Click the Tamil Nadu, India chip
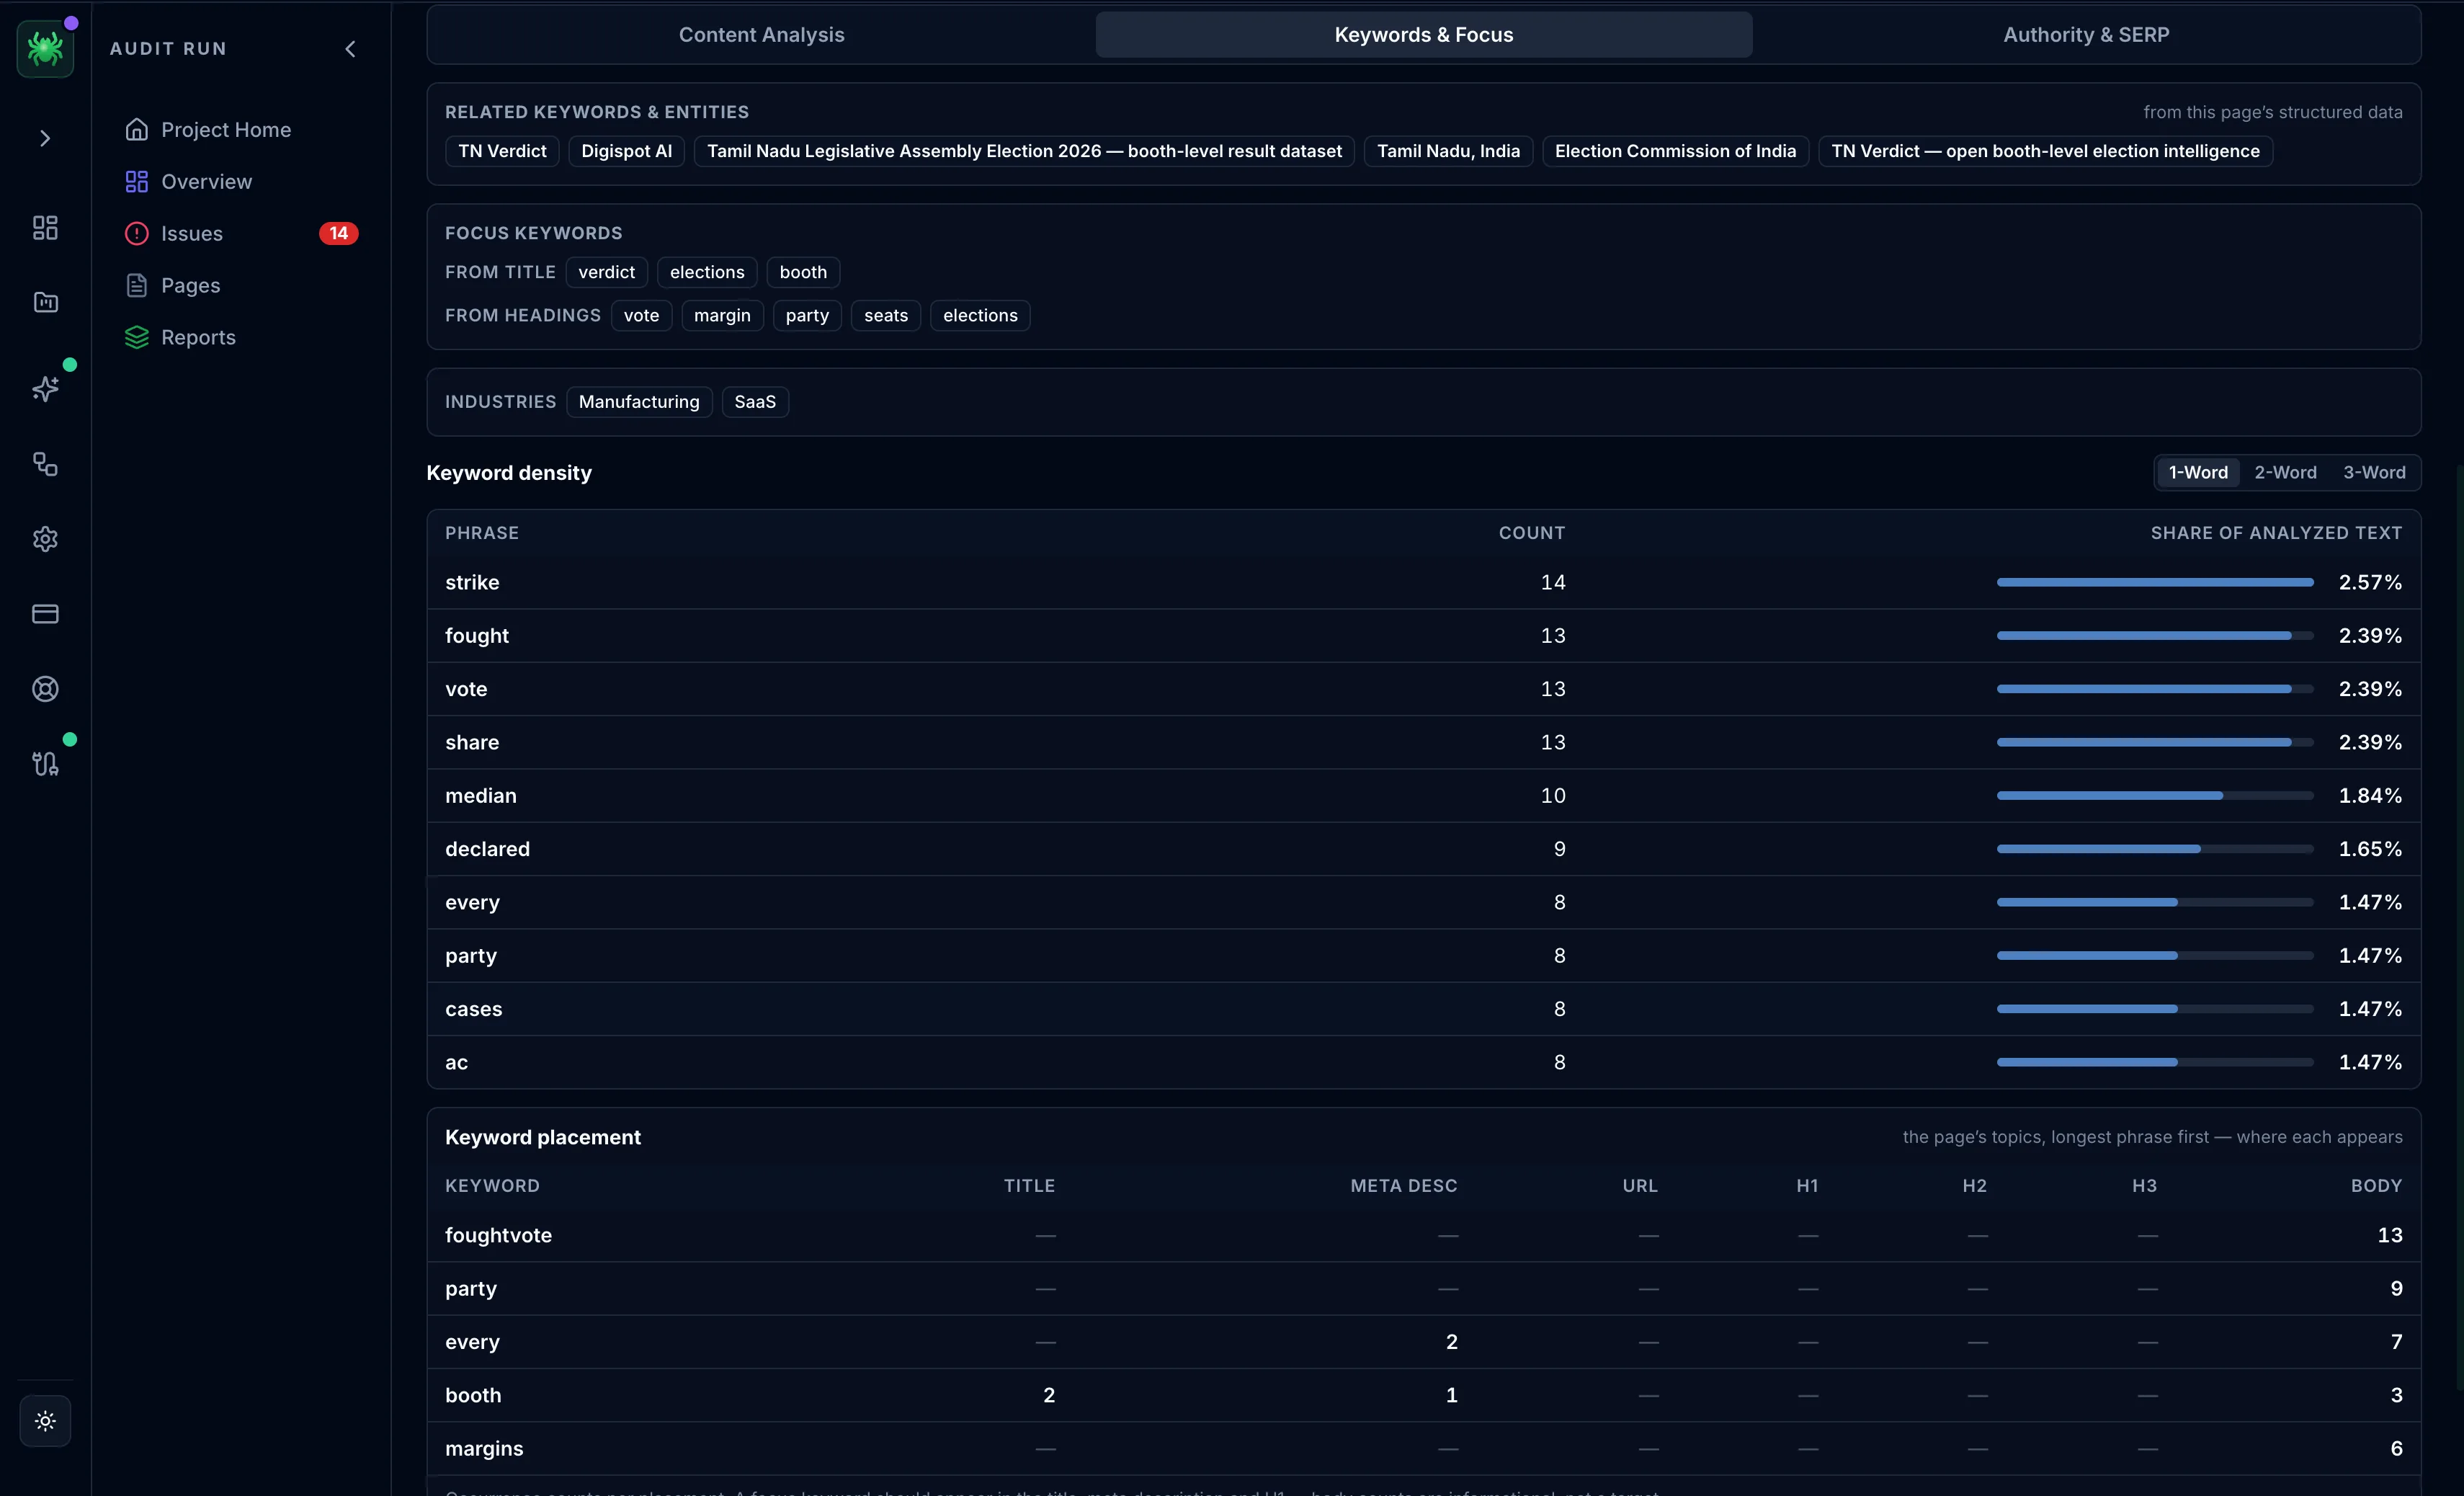Screen dimensions: 2464x1496 tap(1448, 151)
